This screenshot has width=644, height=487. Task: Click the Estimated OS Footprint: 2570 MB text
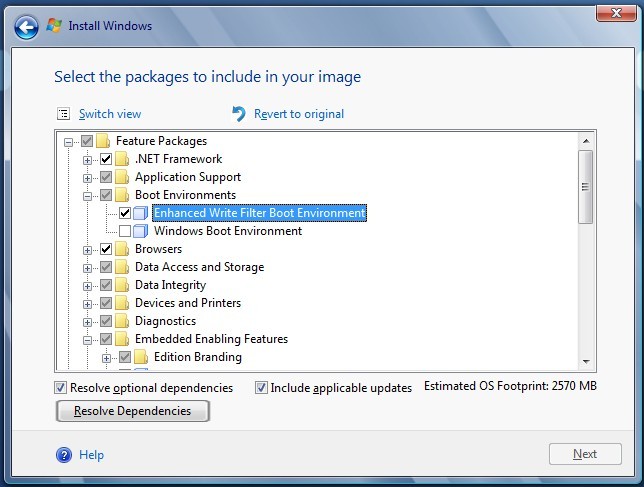[510, 386]
